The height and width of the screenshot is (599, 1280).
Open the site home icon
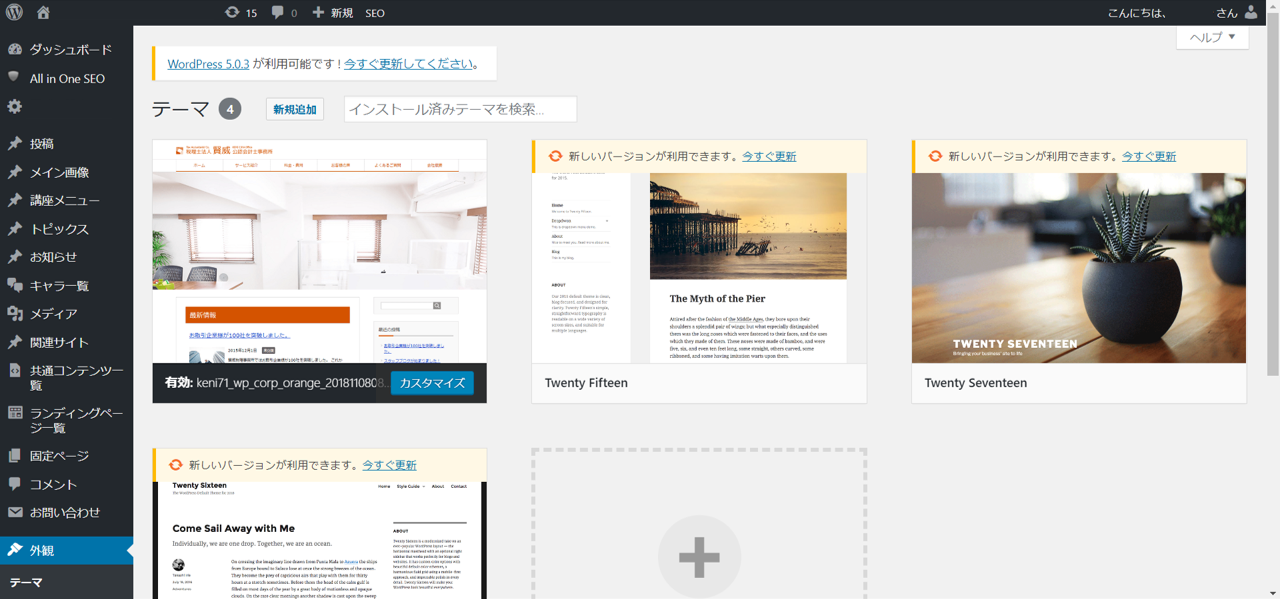point(43,13)
